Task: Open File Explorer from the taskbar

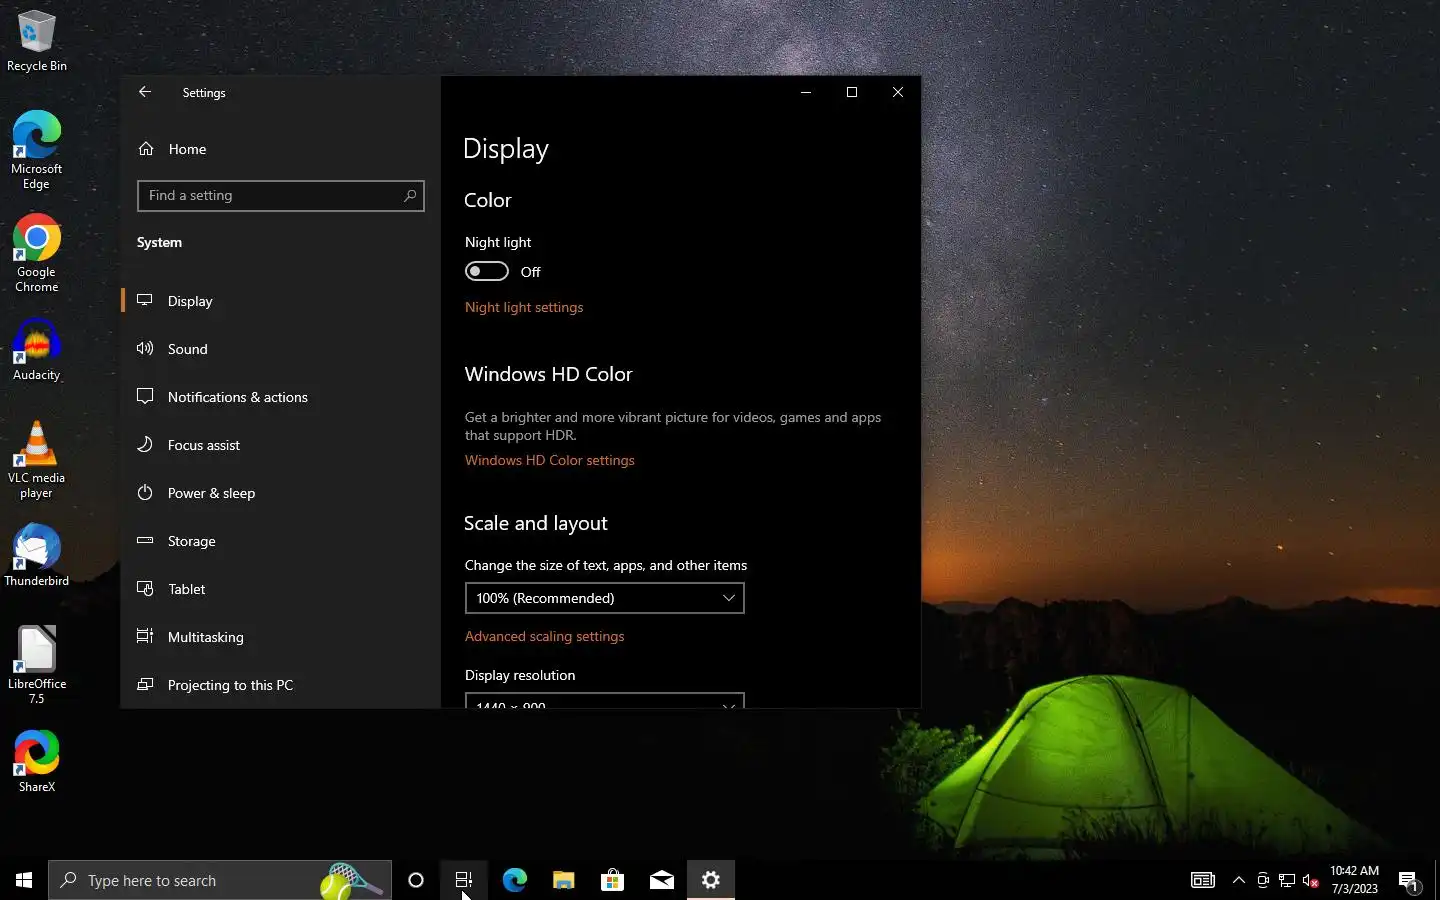Action: tap(563, 880)
